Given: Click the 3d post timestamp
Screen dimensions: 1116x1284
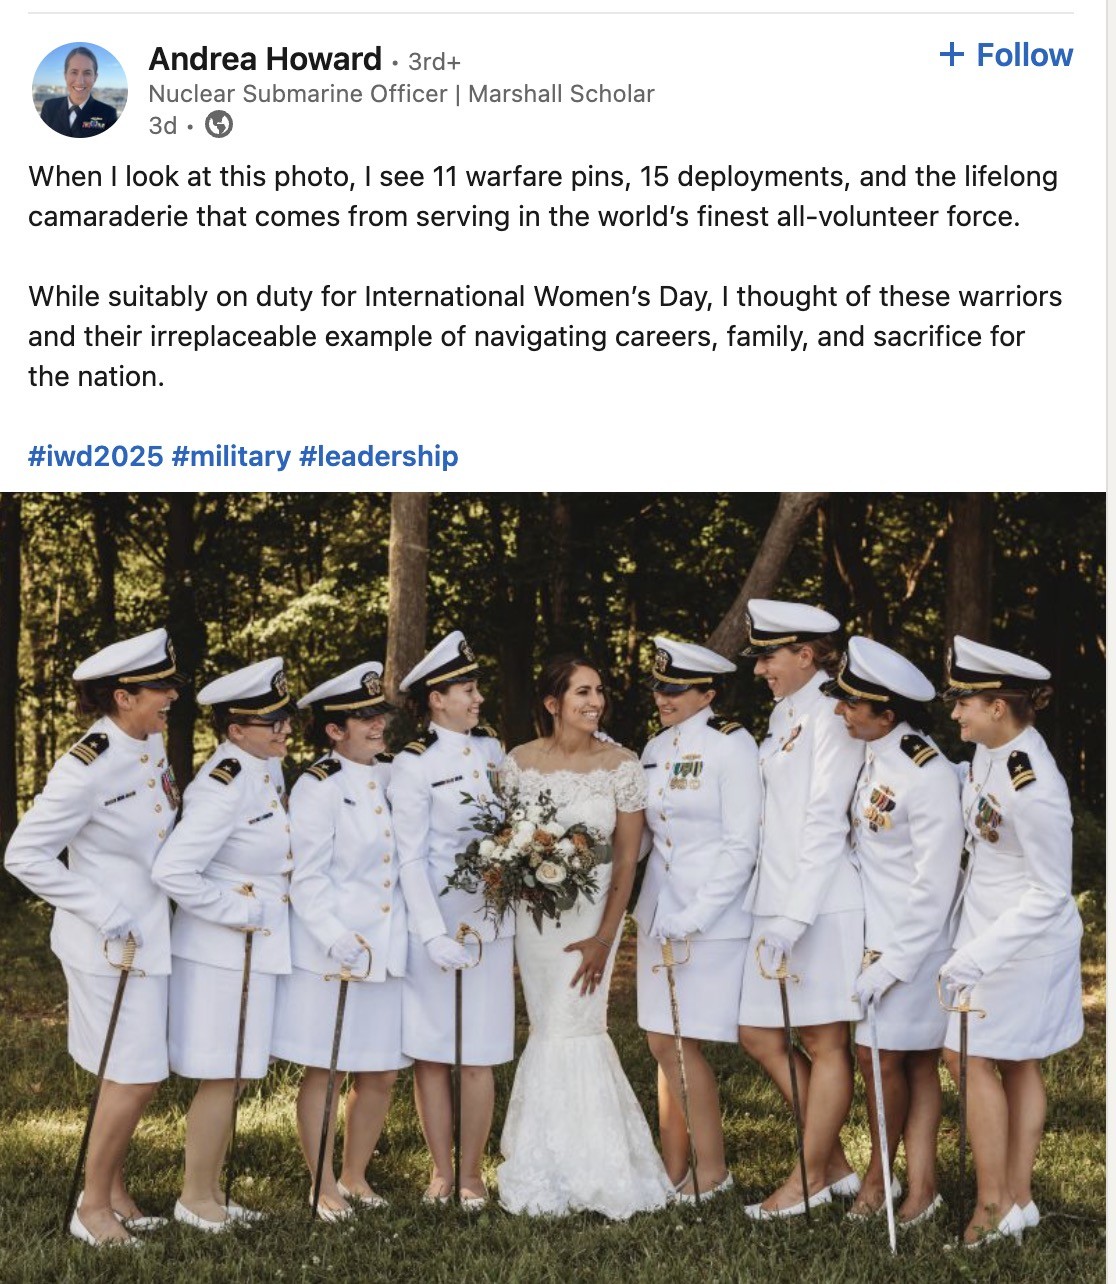Looking at the screenshot, I should click(162, 125).
